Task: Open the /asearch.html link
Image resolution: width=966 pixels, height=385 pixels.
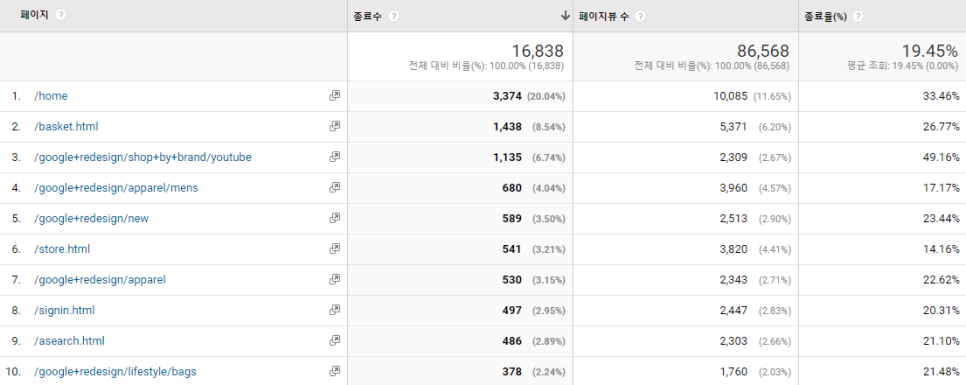Action: pos(69,341)
